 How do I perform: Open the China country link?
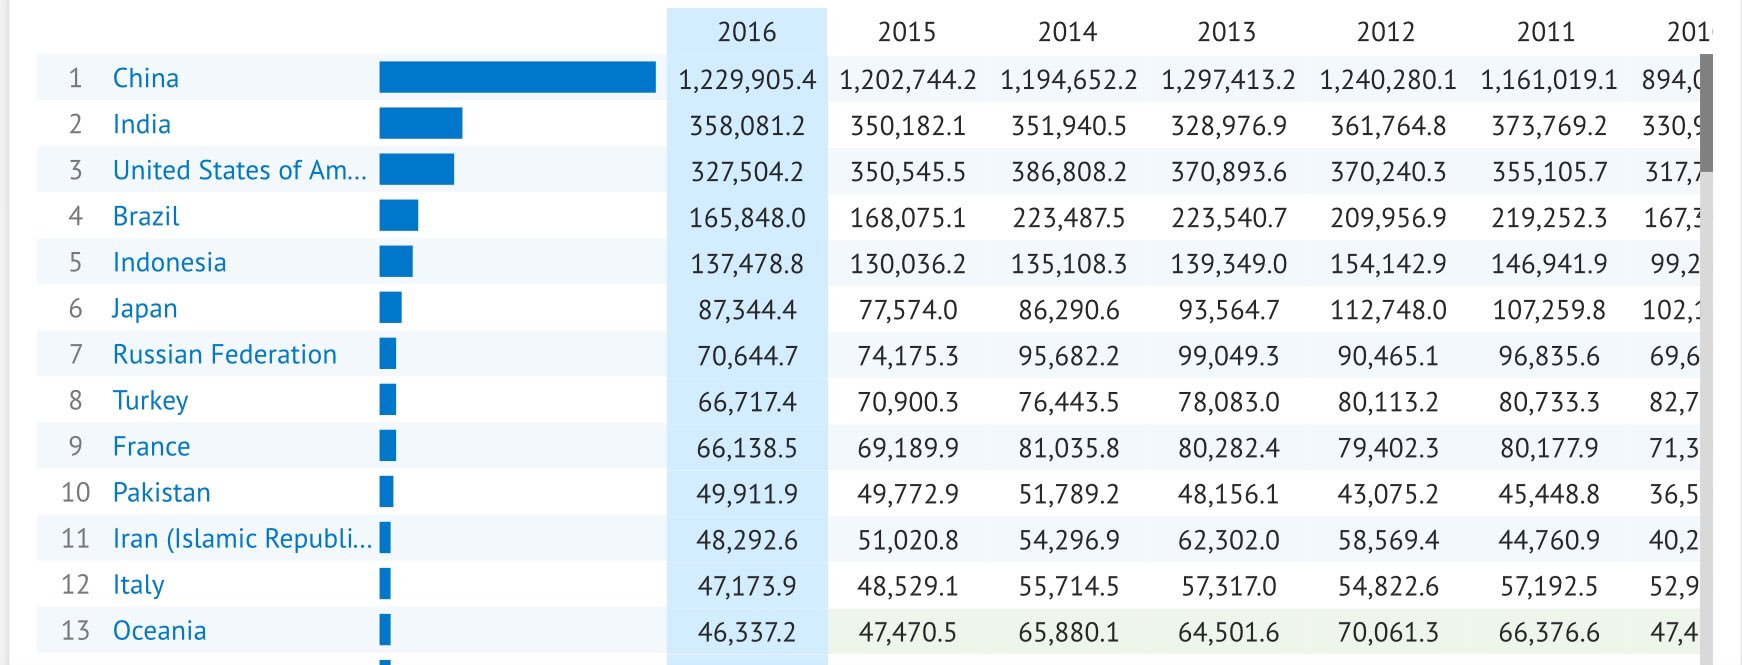(x=146, y=78)
